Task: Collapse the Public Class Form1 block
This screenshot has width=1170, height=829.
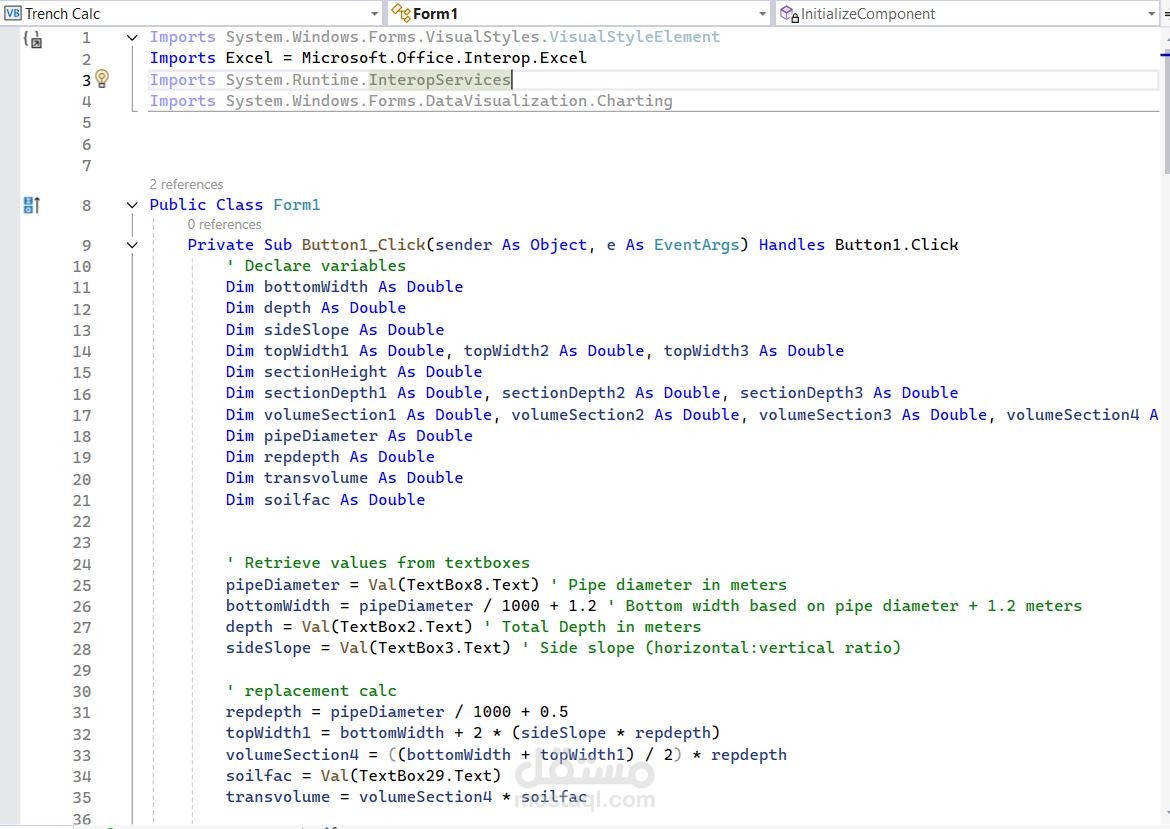Action: 132,204
